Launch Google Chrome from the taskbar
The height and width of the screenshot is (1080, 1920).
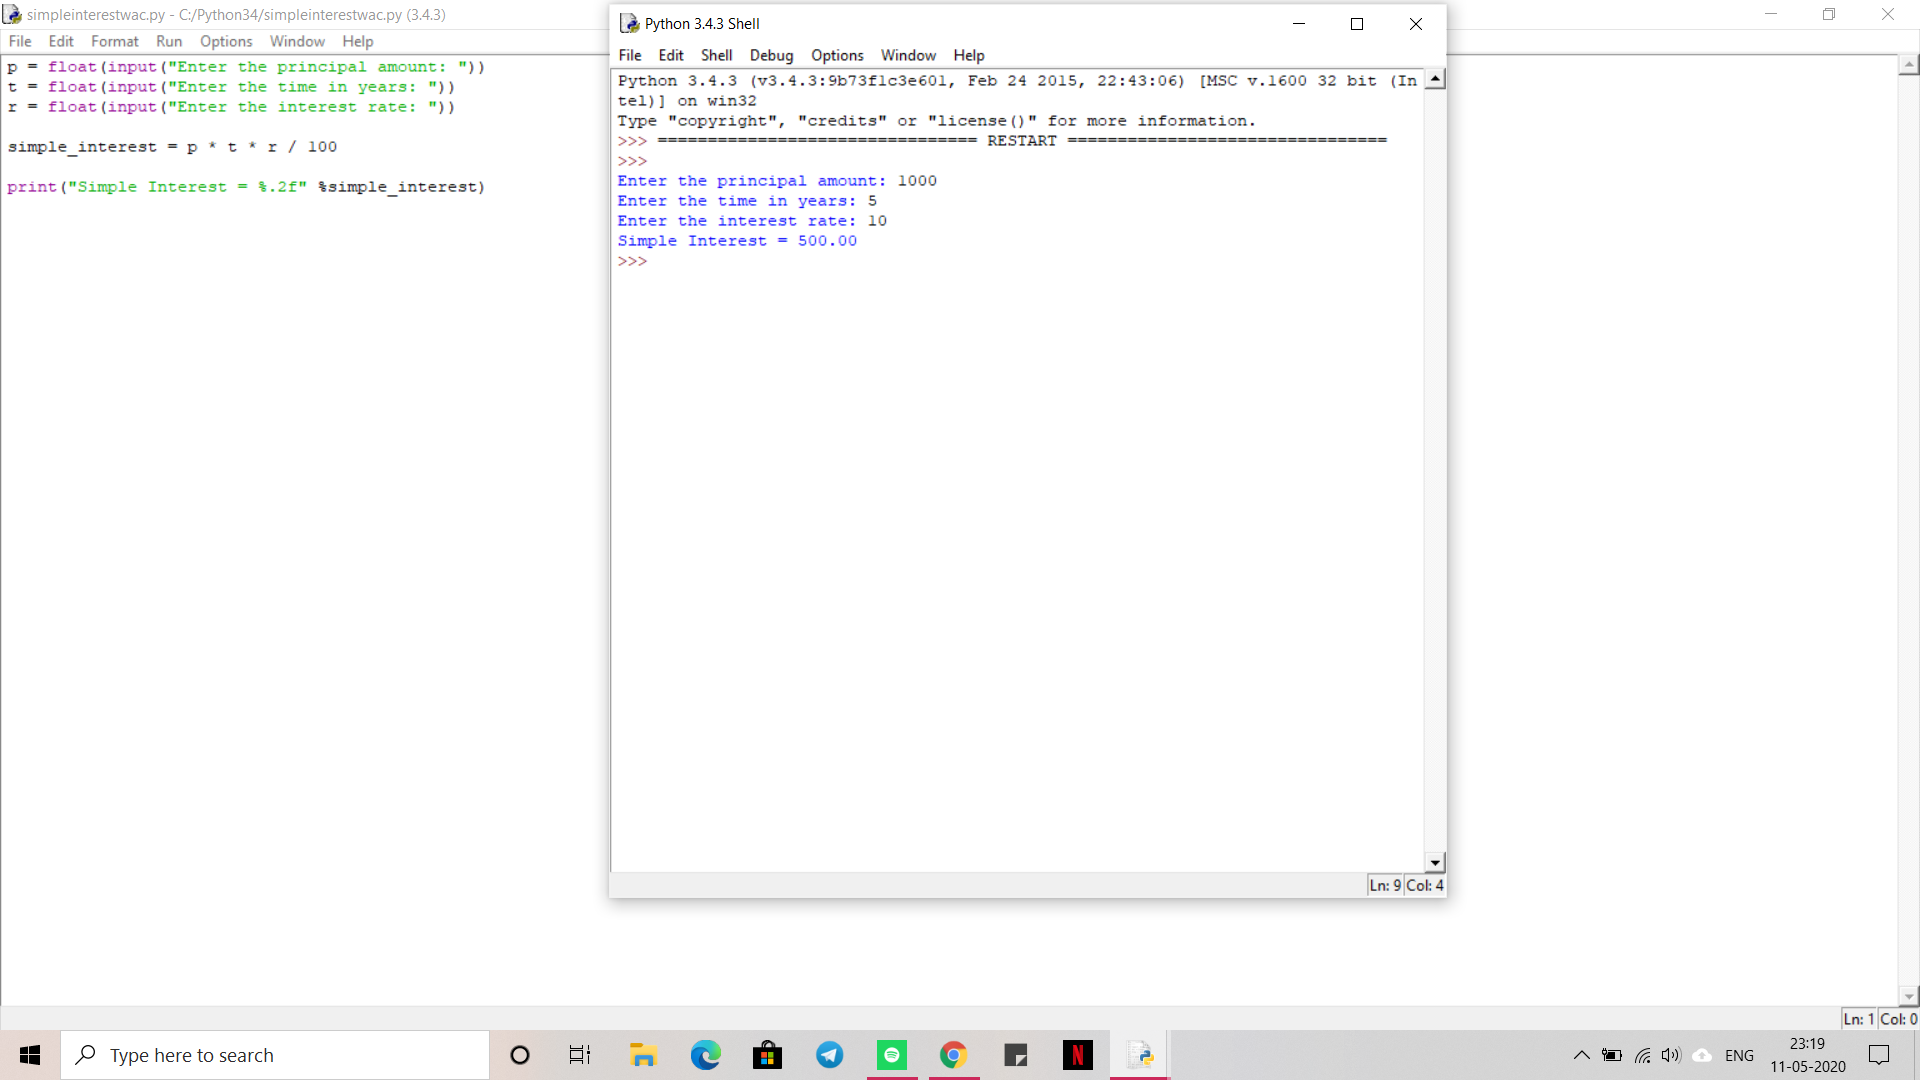pyautogui.click(x=953, y=1055)
